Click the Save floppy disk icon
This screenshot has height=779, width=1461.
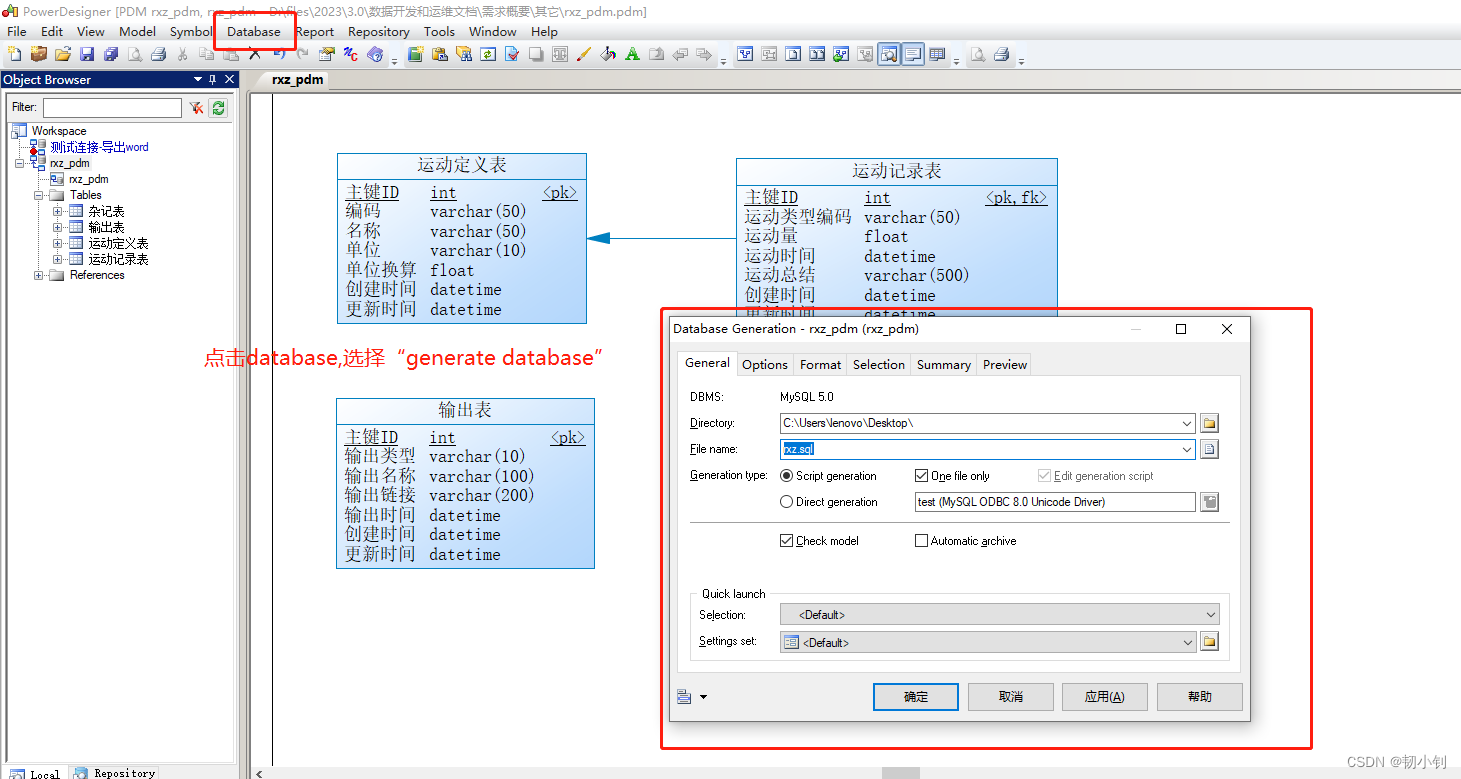click(x=87, y=54)
